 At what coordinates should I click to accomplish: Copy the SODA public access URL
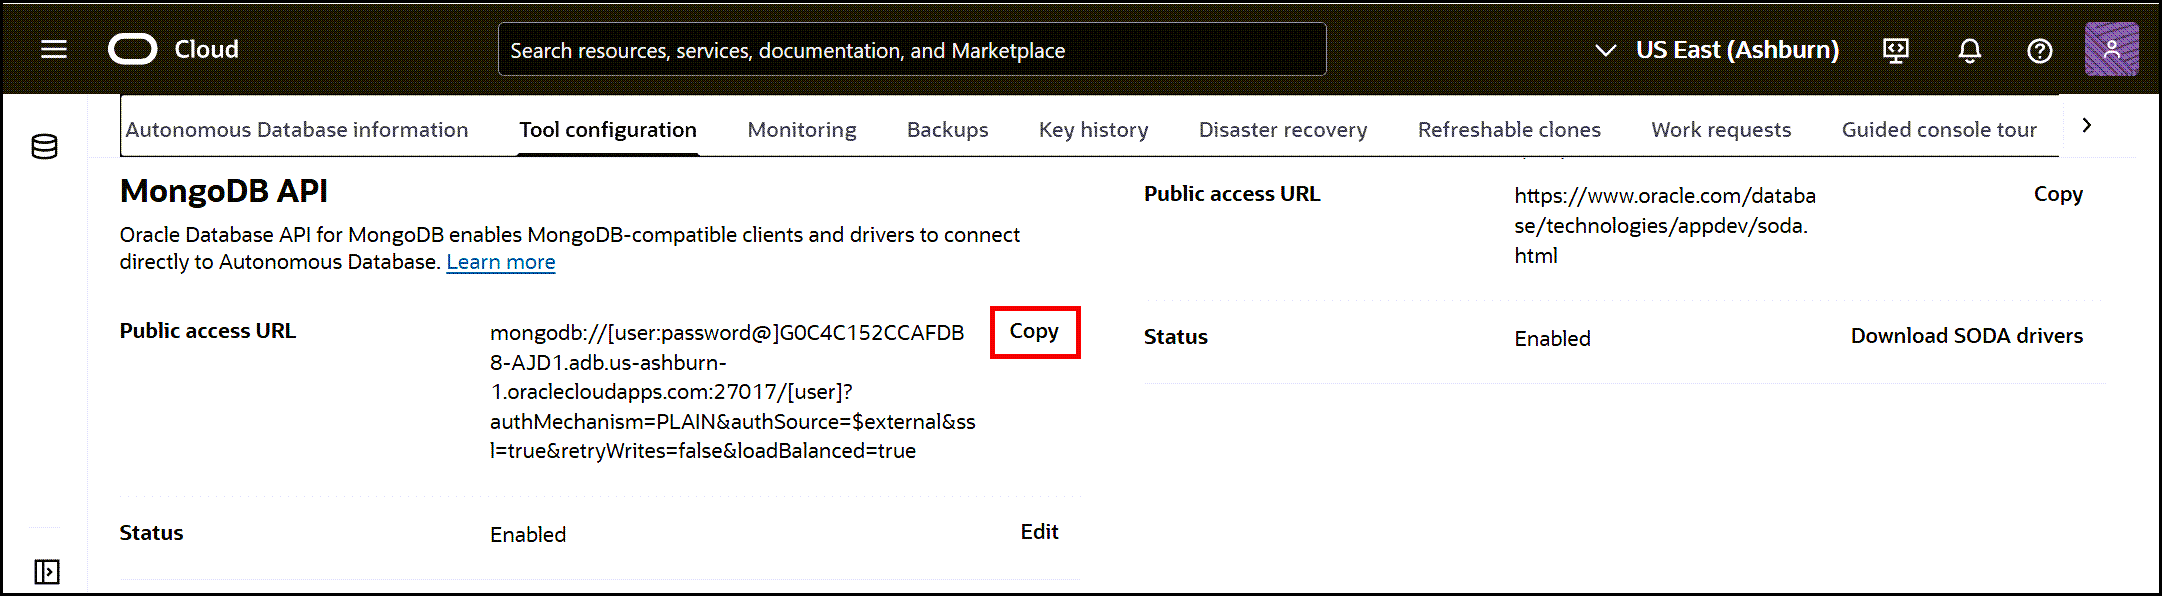(2058, 194)
